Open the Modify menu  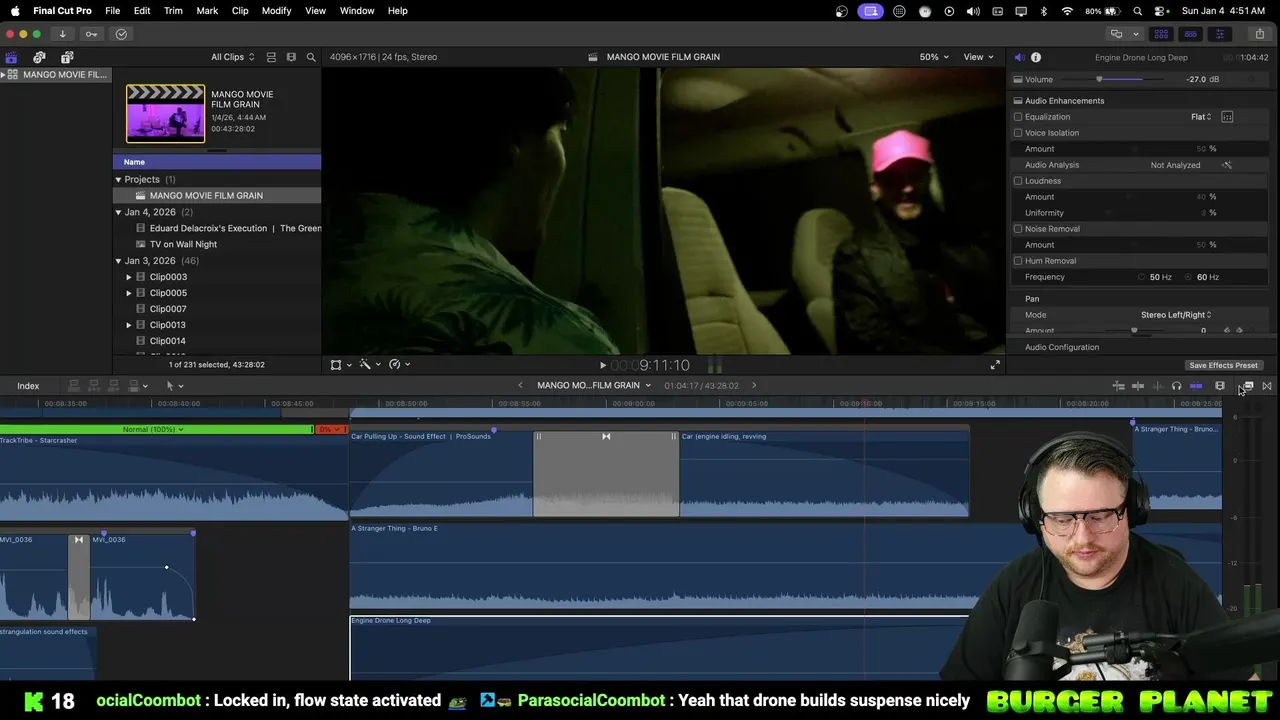click(x=277, y=11)
